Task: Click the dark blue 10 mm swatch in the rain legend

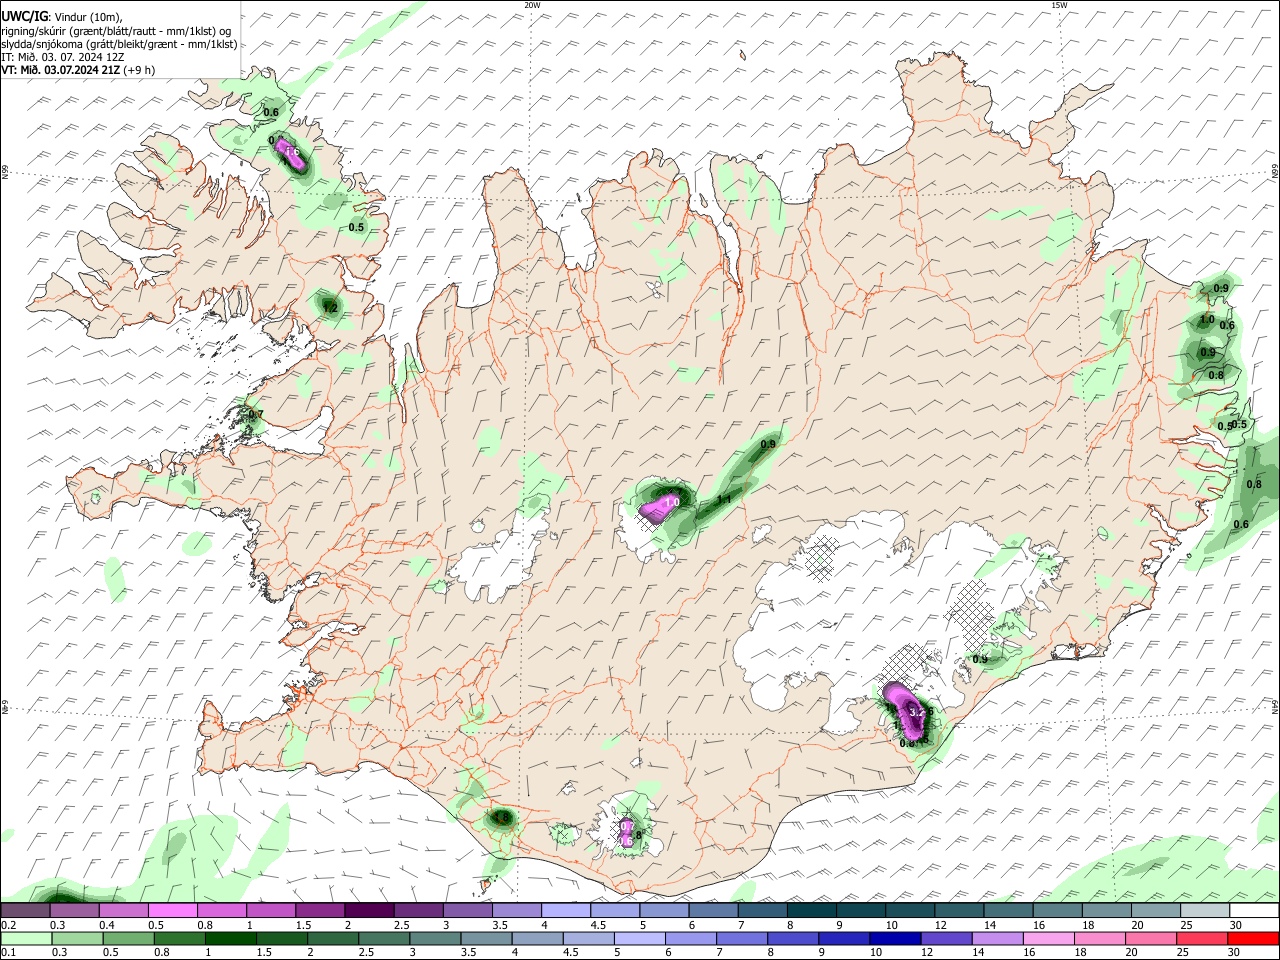Action: coord(894,938)
